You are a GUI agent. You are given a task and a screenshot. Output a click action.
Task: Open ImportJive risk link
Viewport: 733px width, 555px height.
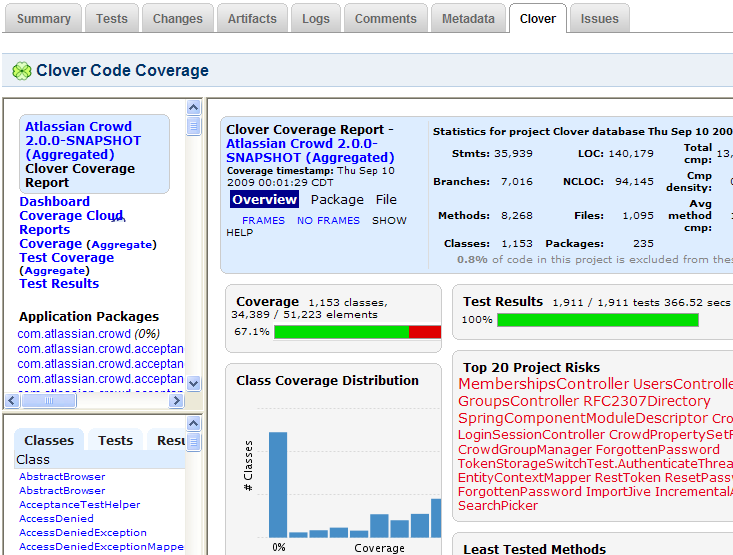(x=618, y=492)
